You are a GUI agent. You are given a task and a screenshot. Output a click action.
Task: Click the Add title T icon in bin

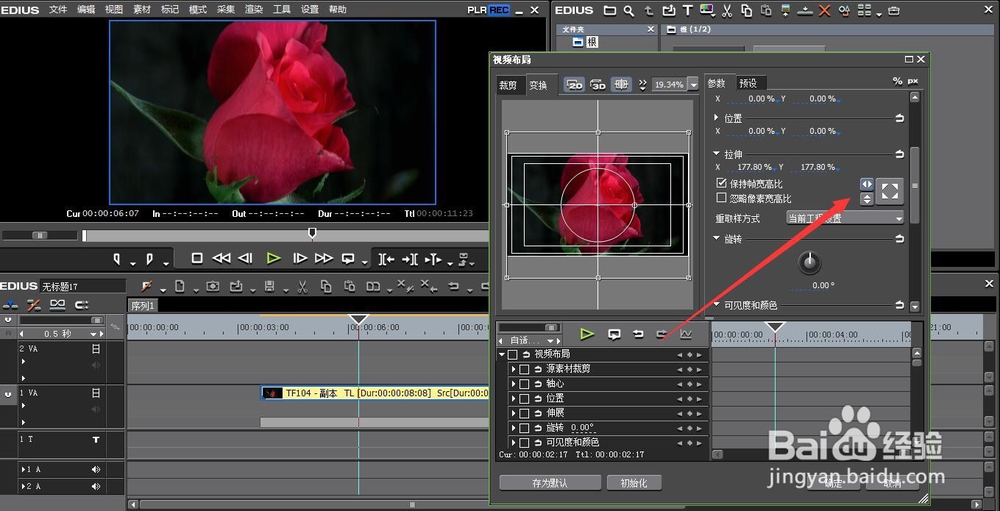pos(688,10)
